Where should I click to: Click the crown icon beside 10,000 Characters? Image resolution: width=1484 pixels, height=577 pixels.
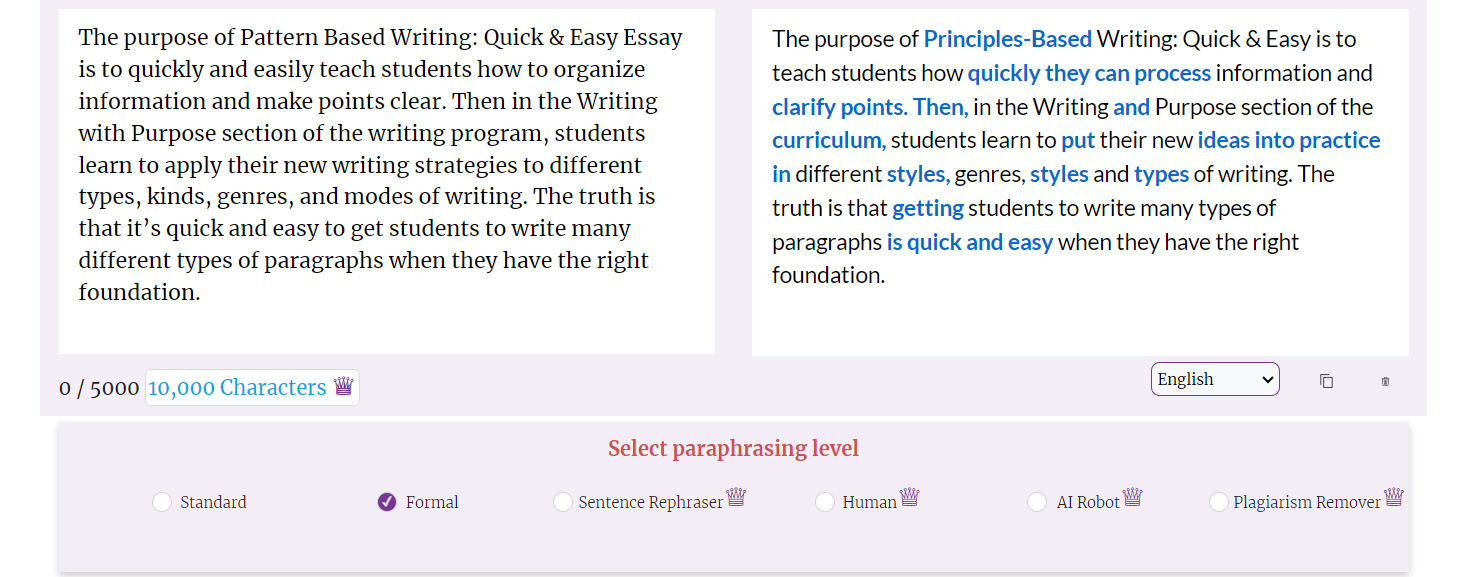(343, 386)
